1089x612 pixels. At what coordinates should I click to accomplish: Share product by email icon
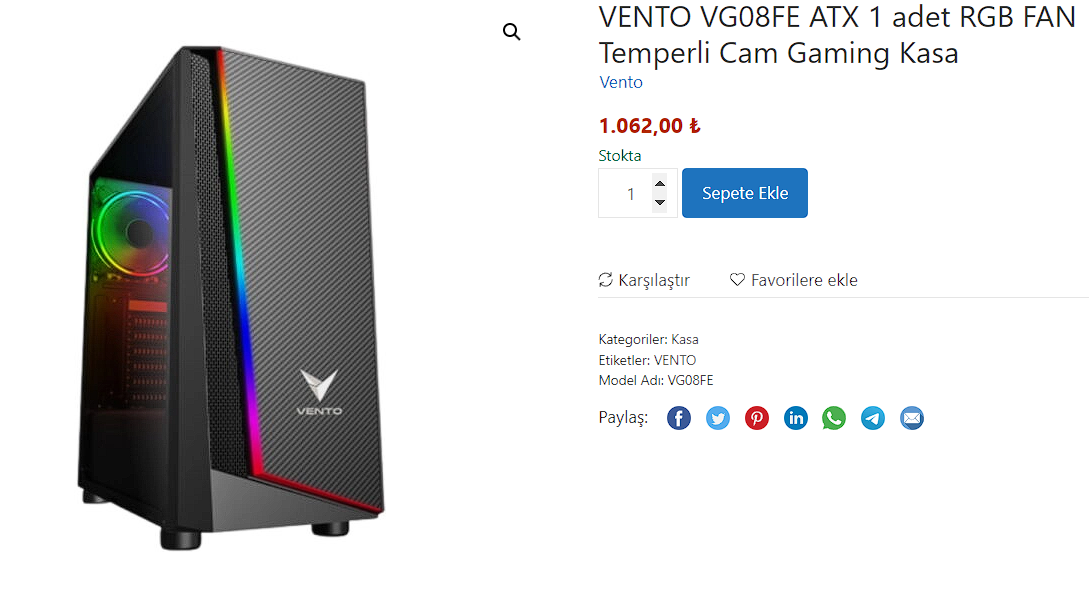pos(912,418)
